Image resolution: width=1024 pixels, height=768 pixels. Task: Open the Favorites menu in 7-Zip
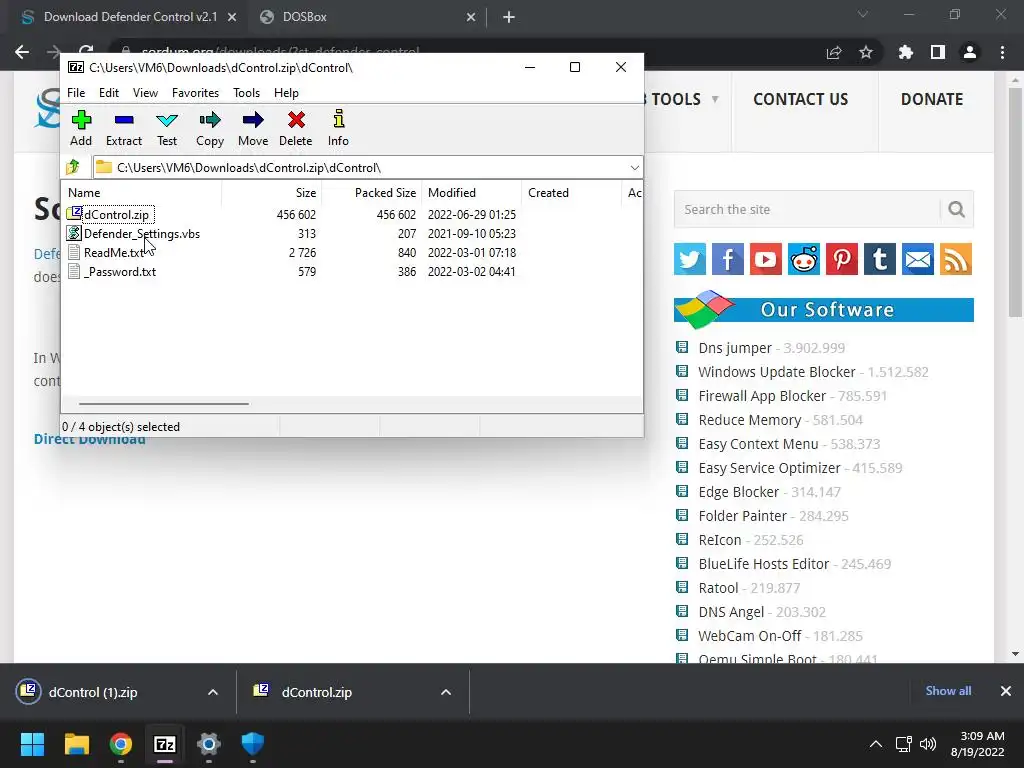(x=195, y=93)
